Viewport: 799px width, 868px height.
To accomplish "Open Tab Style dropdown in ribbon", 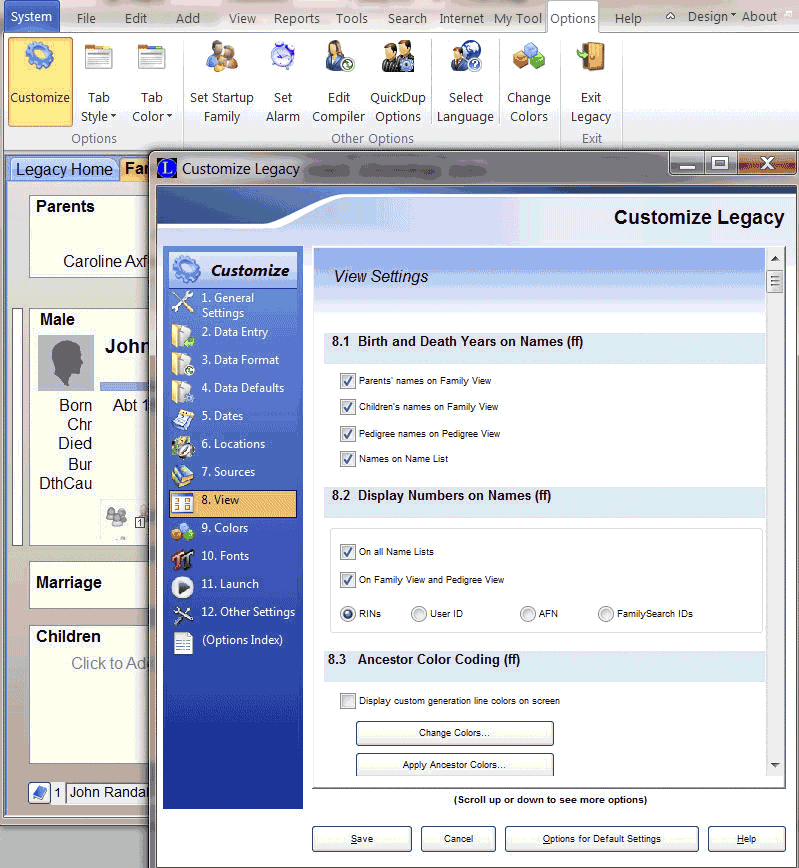I will point(98,81).
